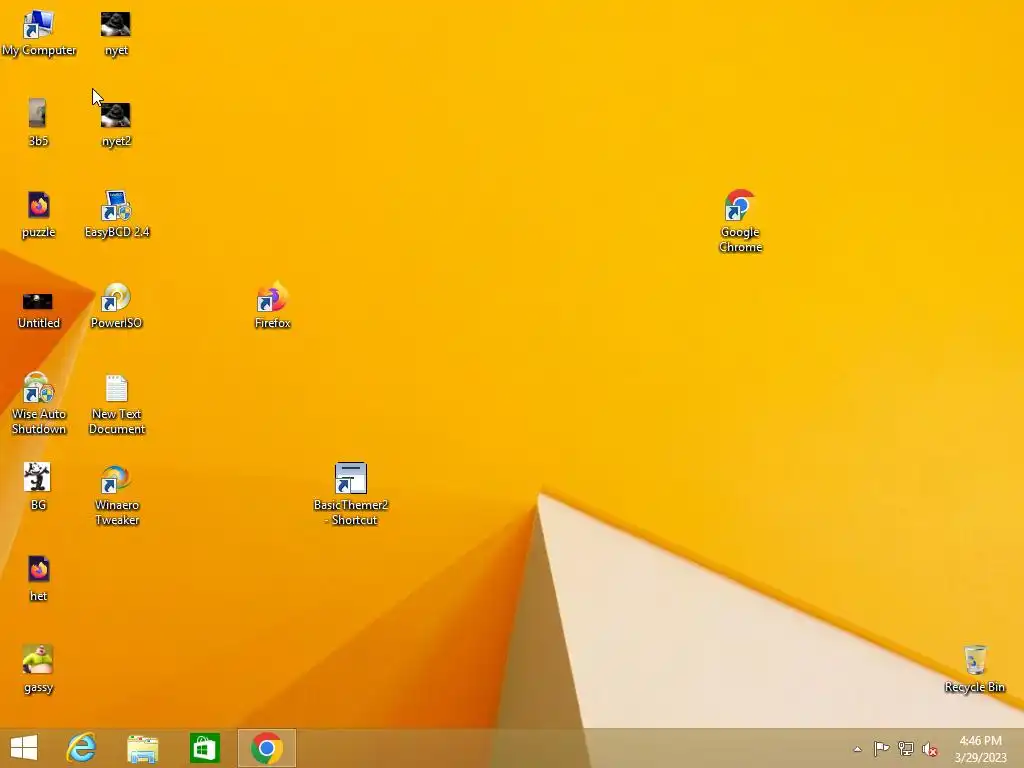1024x768 pixels.
Task: Select the Firefox desktop shortcut
Action: pos(272,306)
